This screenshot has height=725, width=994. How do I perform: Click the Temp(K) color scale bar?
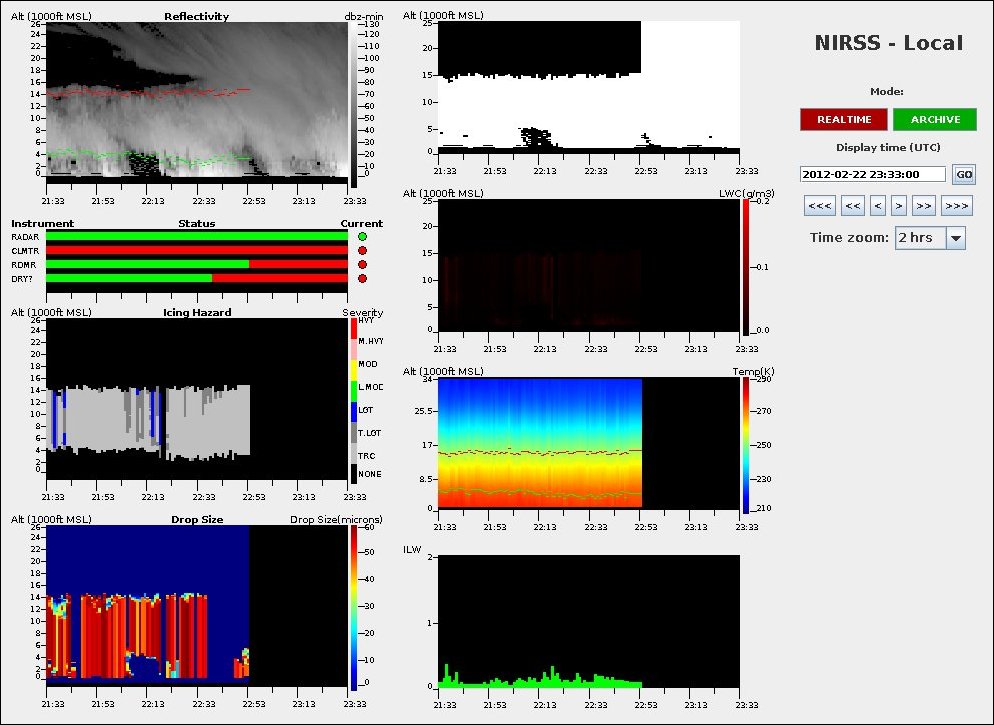[746, 445]
